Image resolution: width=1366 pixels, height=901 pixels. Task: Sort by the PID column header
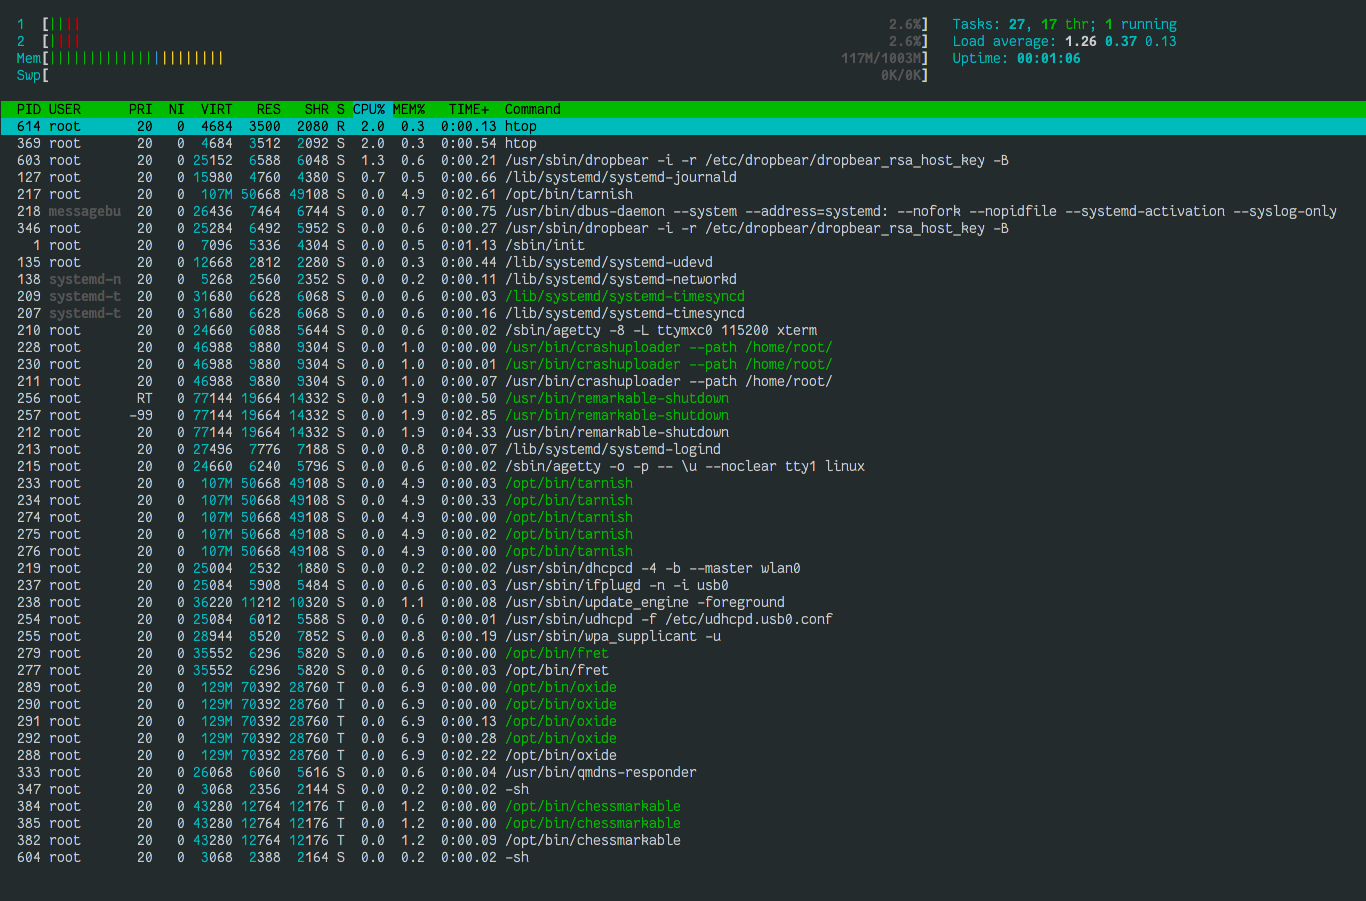pos(28,109)
